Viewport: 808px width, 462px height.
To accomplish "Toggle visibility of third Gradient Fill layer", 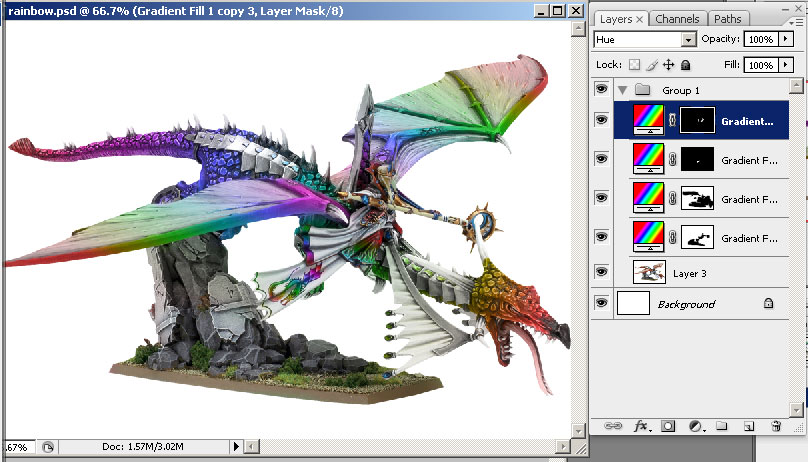I will tap(601, 198).
